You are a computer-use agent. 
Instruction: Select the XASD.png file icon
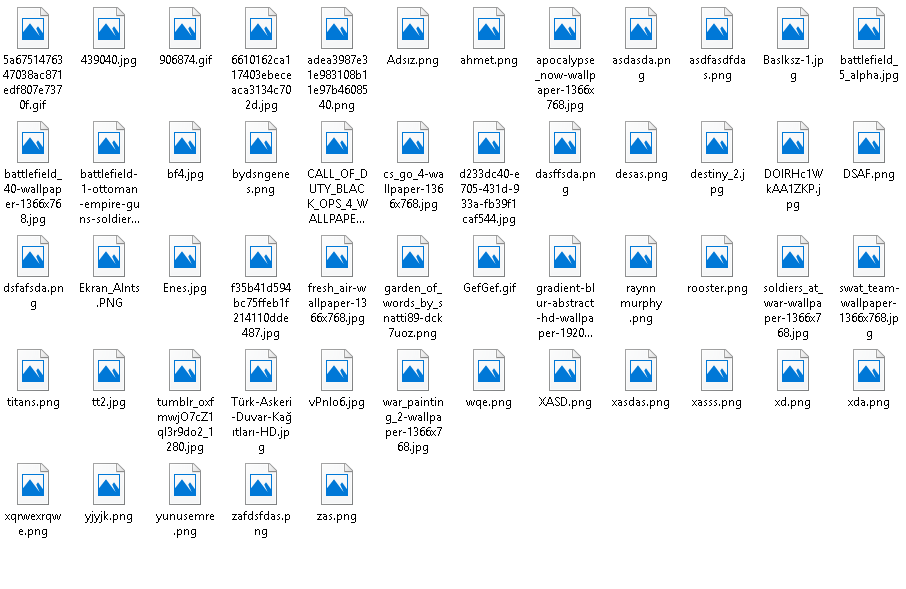coord(565,371)
